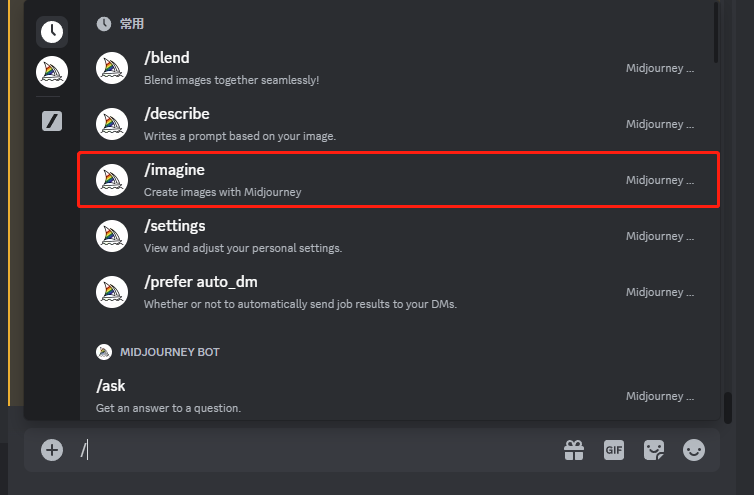Viewport: 754px width, 495px height.
Task: Choose the /imagine command
Action: pyautogui.click(x=399, y=180)
